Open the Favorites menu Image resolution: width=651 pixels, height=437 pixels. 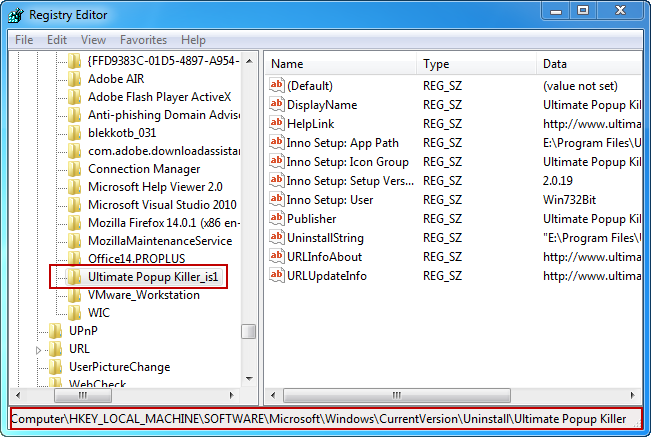(x=143, y=40)
